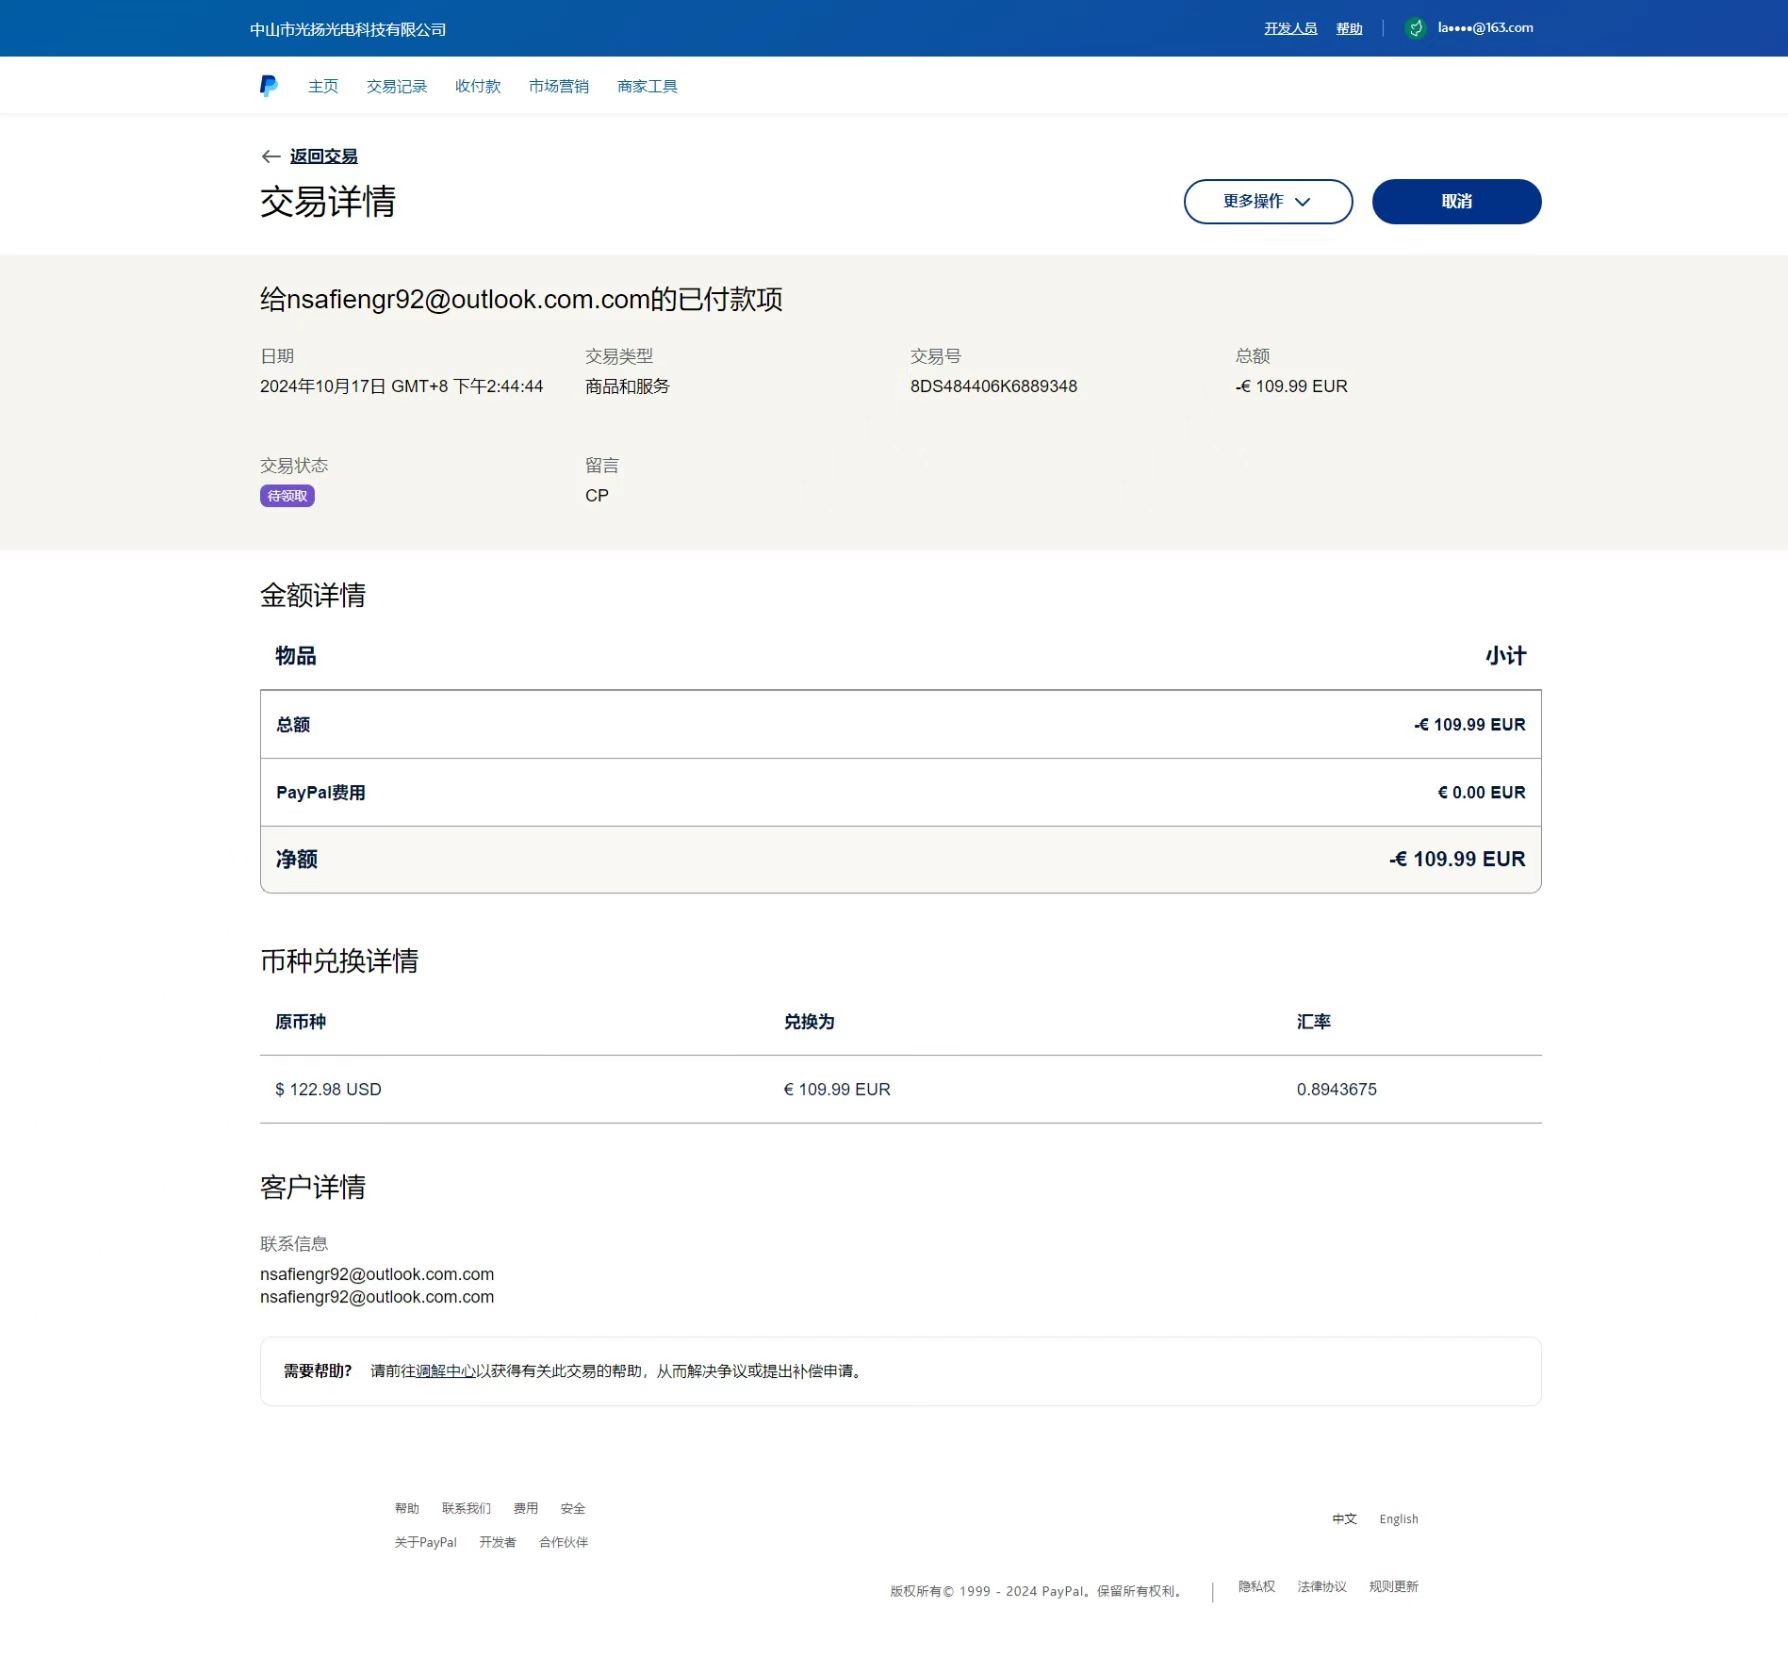
Task: Click the green account shield icon
Action: (x=1415, y=28)
